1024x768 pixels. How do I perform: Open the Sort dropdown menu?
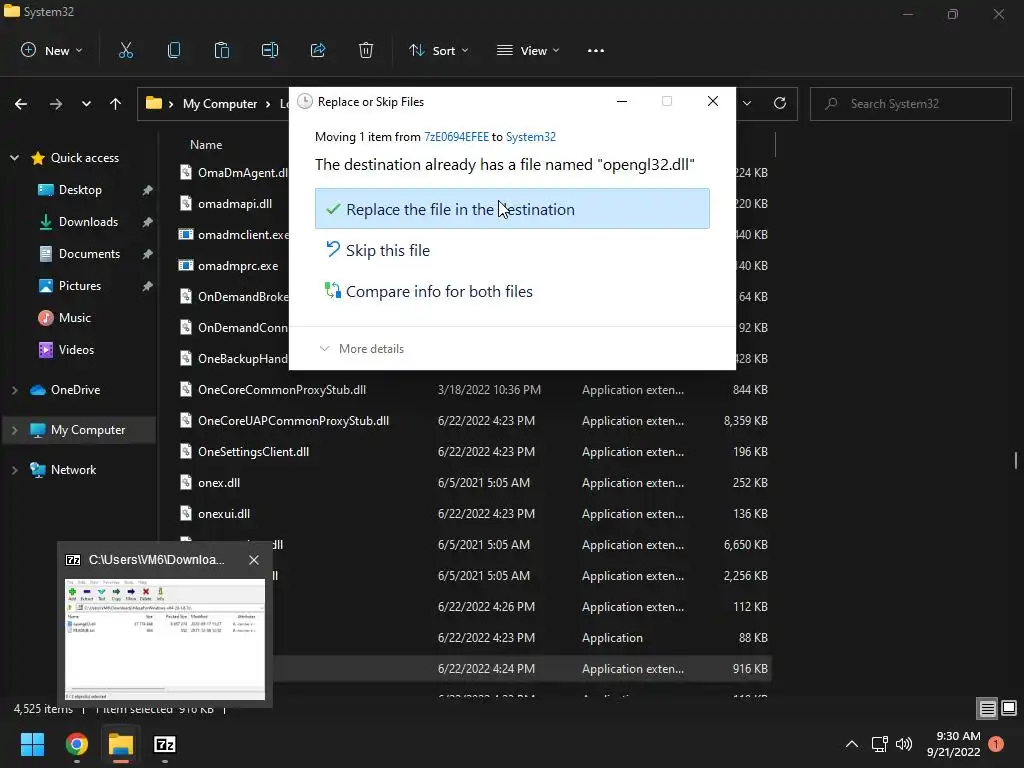point(439,50)
